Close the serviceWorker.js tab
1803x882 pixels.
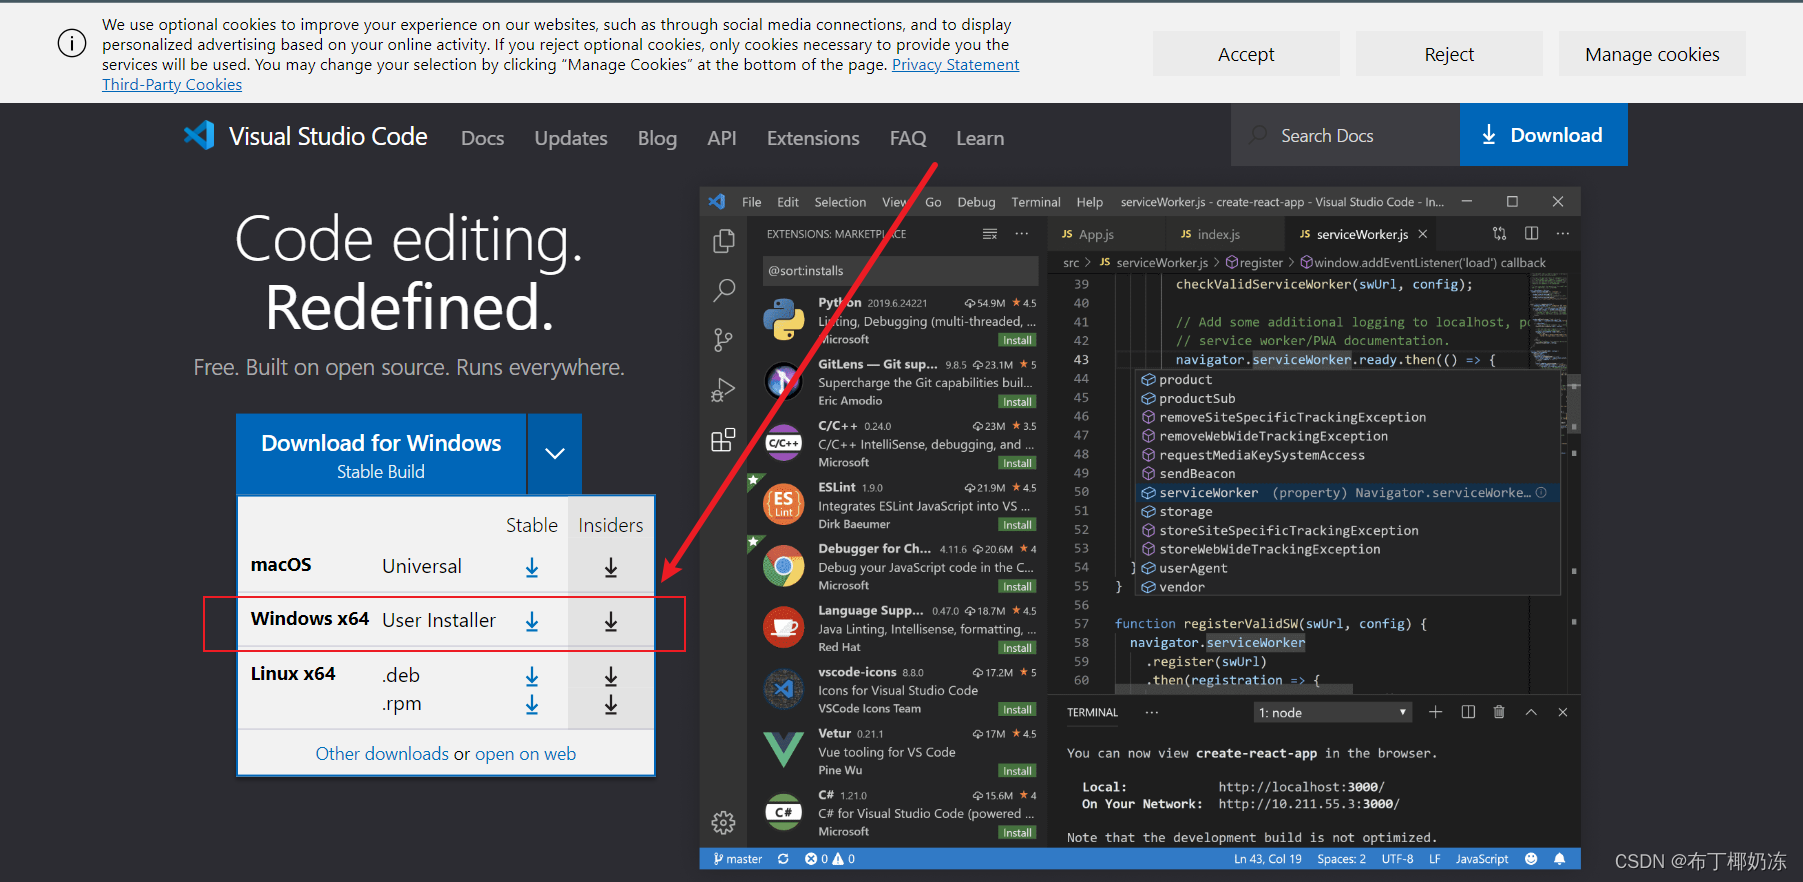(x=1422, y=234)
